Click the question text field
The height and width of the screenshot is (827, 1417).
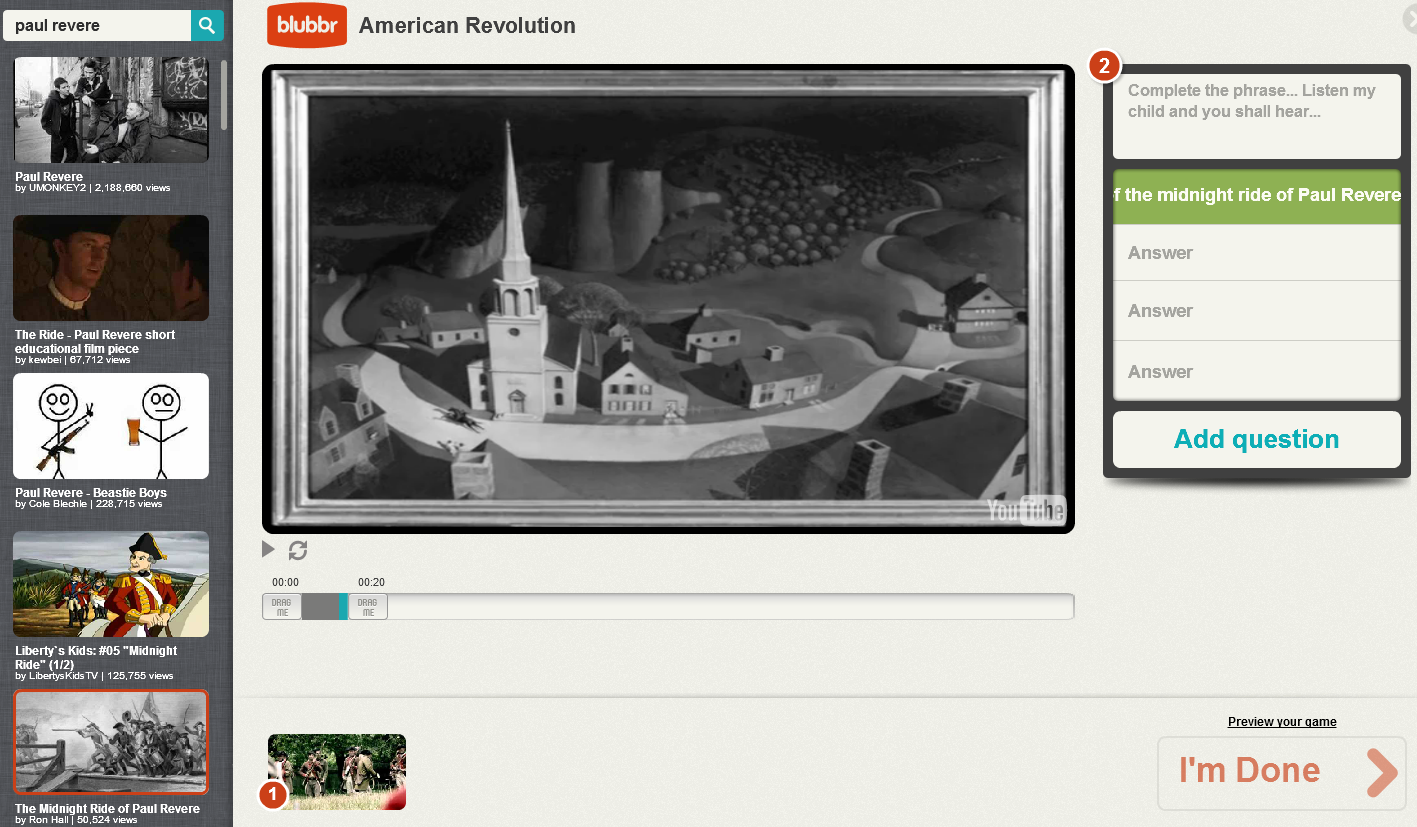[1257, 116]
